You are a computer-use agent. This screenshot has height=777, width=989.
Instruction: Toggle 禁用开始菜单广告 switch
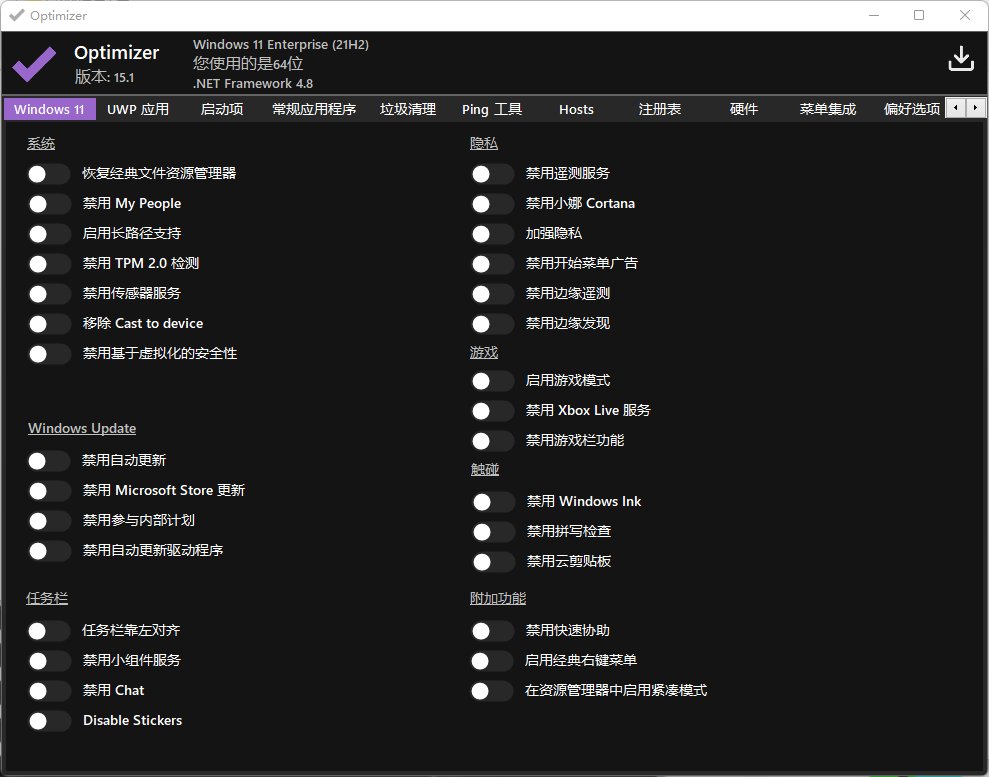click(492, 264)
